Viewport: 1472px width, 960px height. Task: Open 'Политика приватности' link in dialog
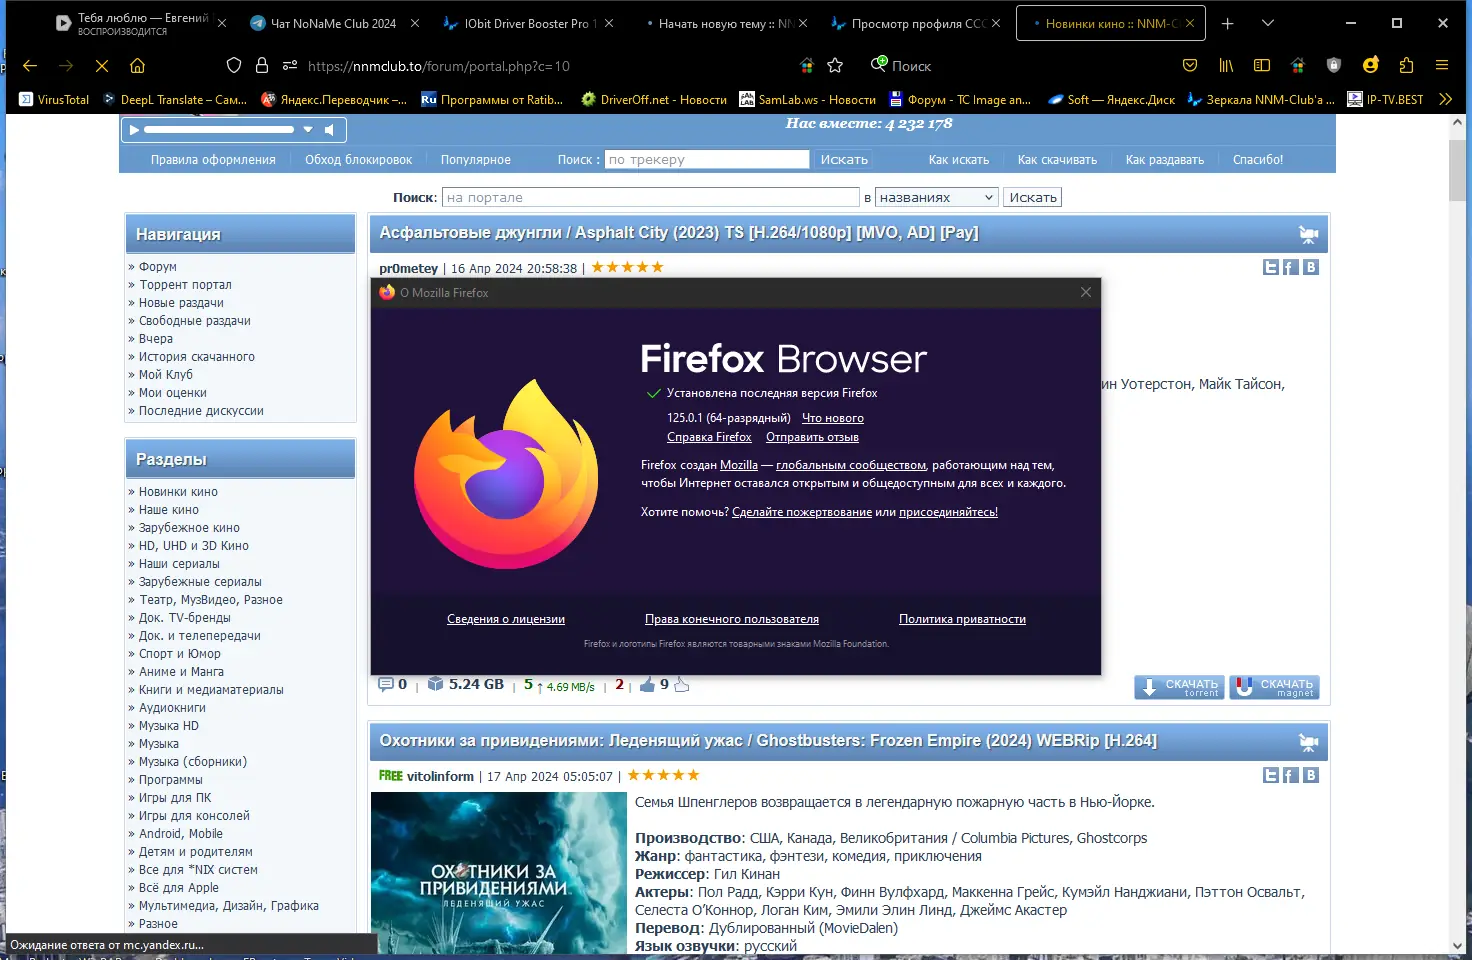point(962,619)
